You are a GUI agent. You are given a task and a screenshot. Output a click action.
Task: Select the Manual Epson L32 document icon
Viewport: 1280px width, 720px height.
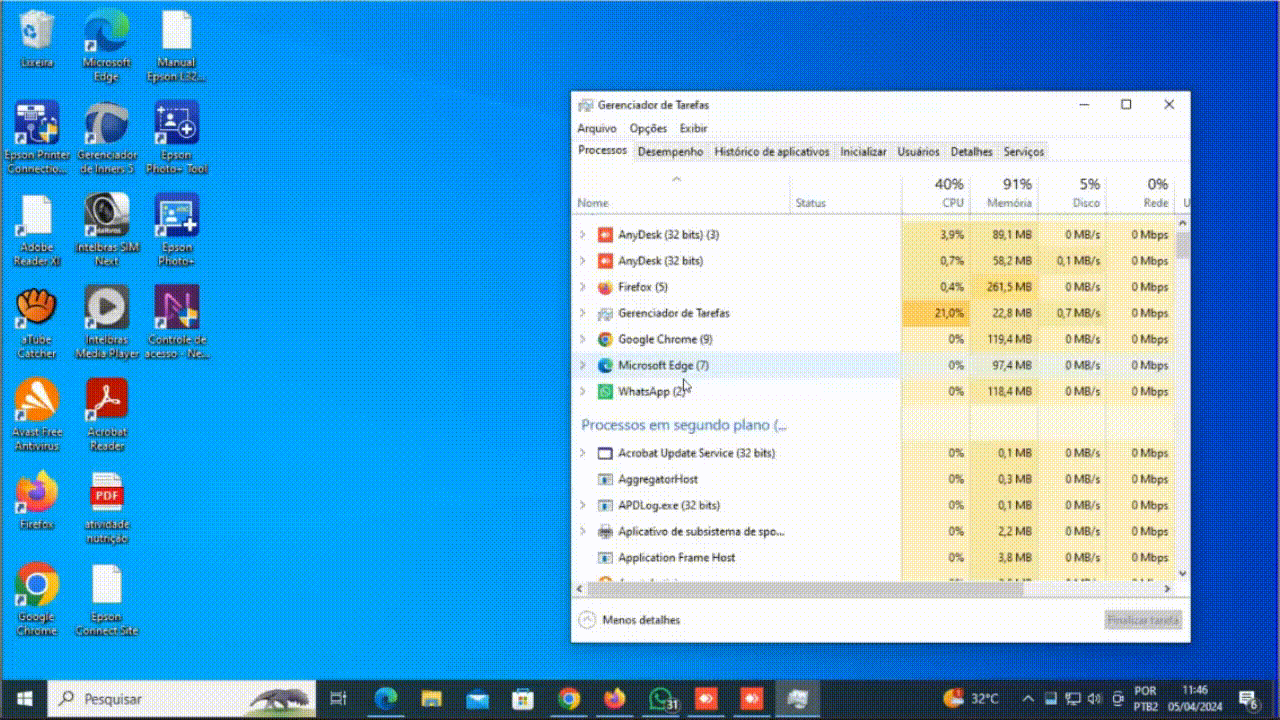(177, 46)
